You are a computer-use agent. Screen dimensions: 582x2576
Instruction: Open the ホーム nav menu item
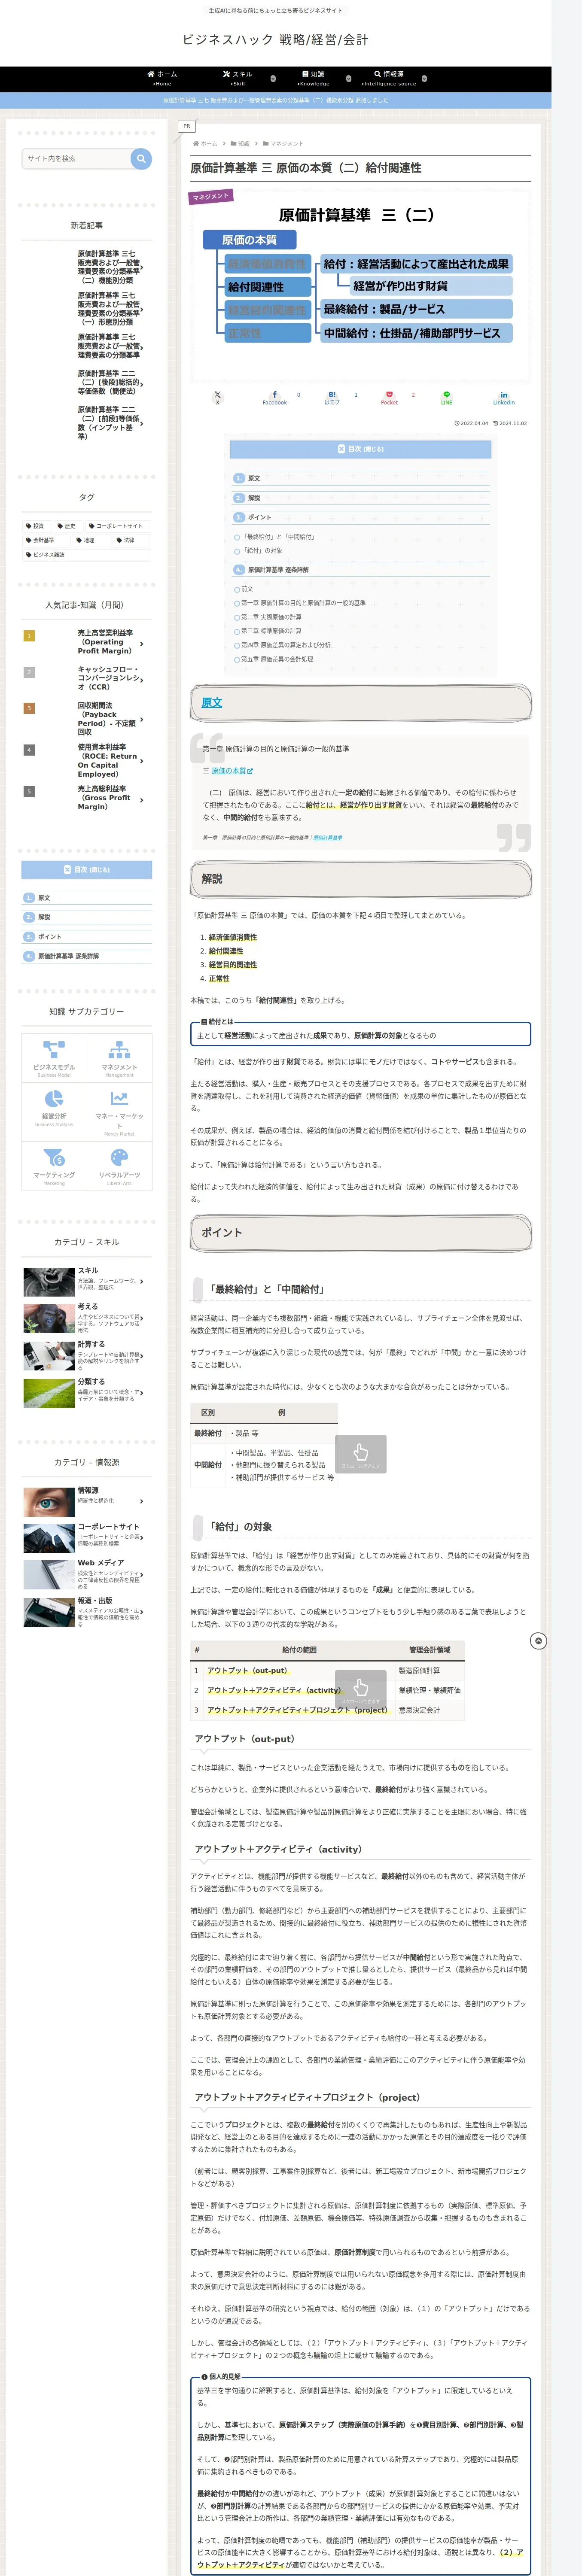click(x=162, y=78)
